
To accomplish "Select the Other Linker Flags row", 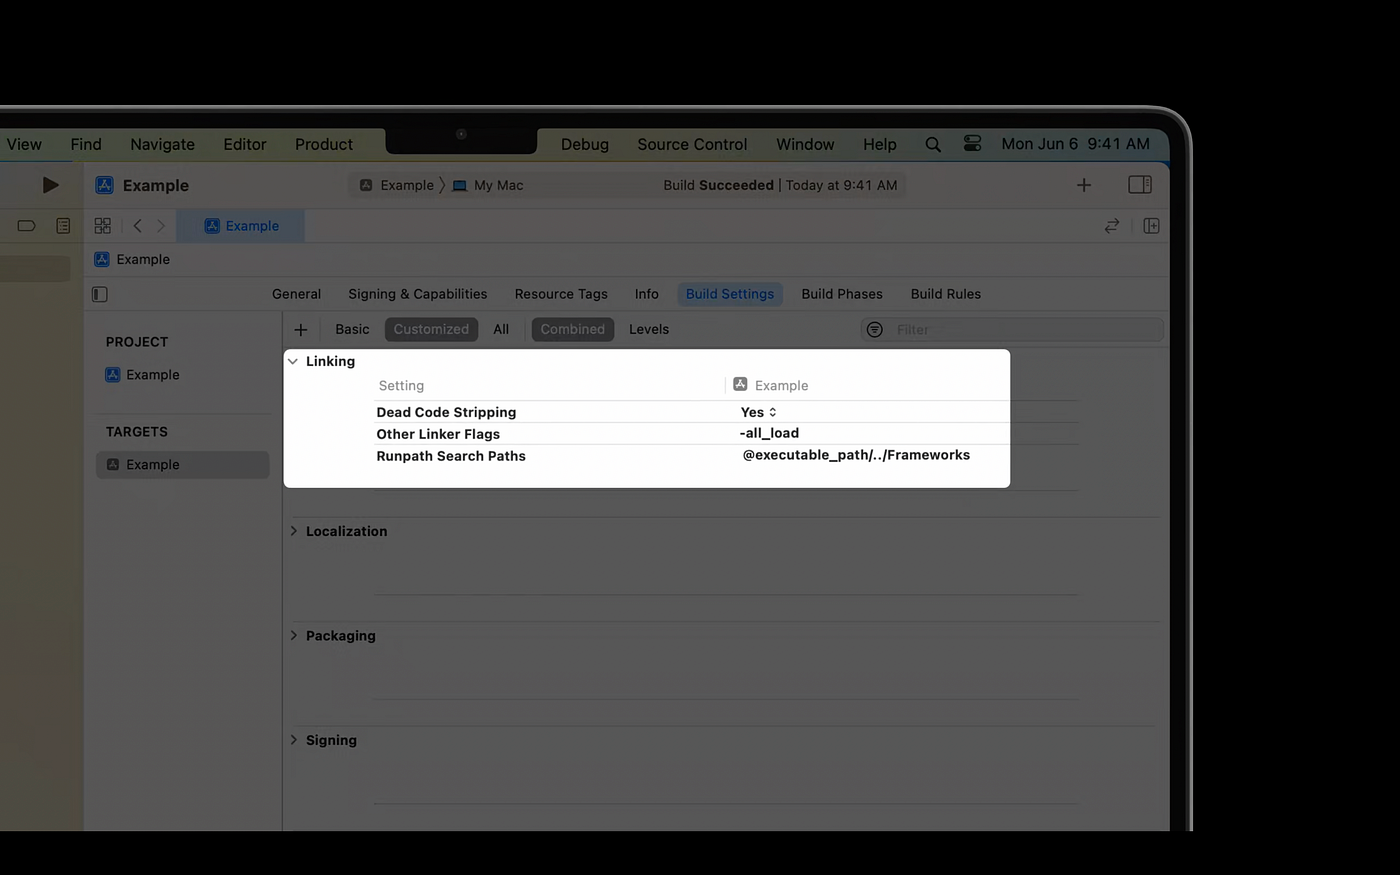I will pyautogui.click(x=692, y=434).
